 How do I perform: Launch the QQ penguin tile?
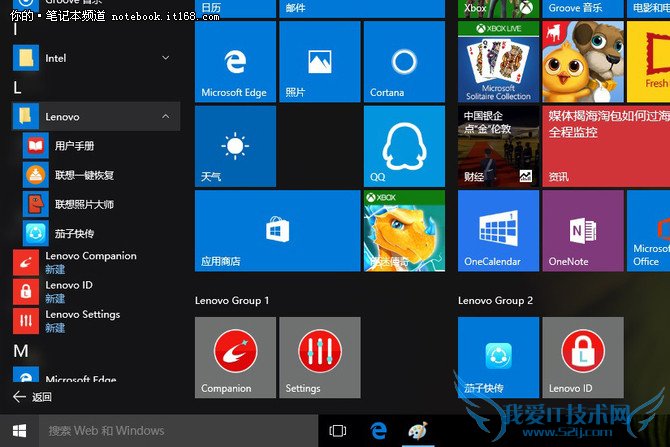[404, 146]
